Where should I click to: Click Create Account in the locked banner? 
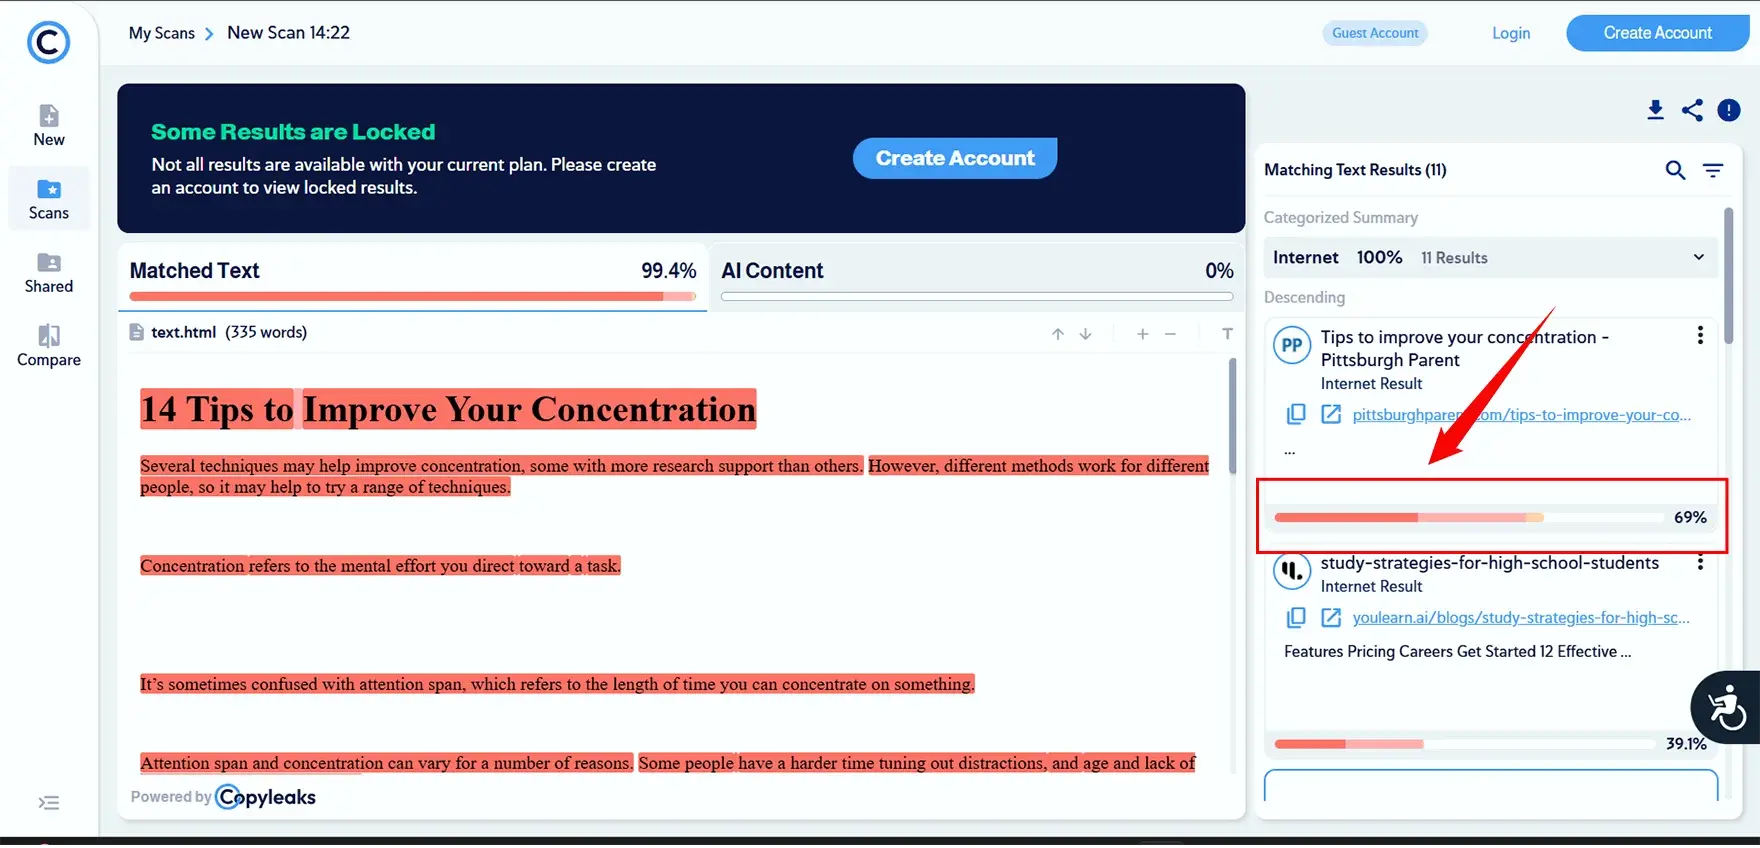954,158
